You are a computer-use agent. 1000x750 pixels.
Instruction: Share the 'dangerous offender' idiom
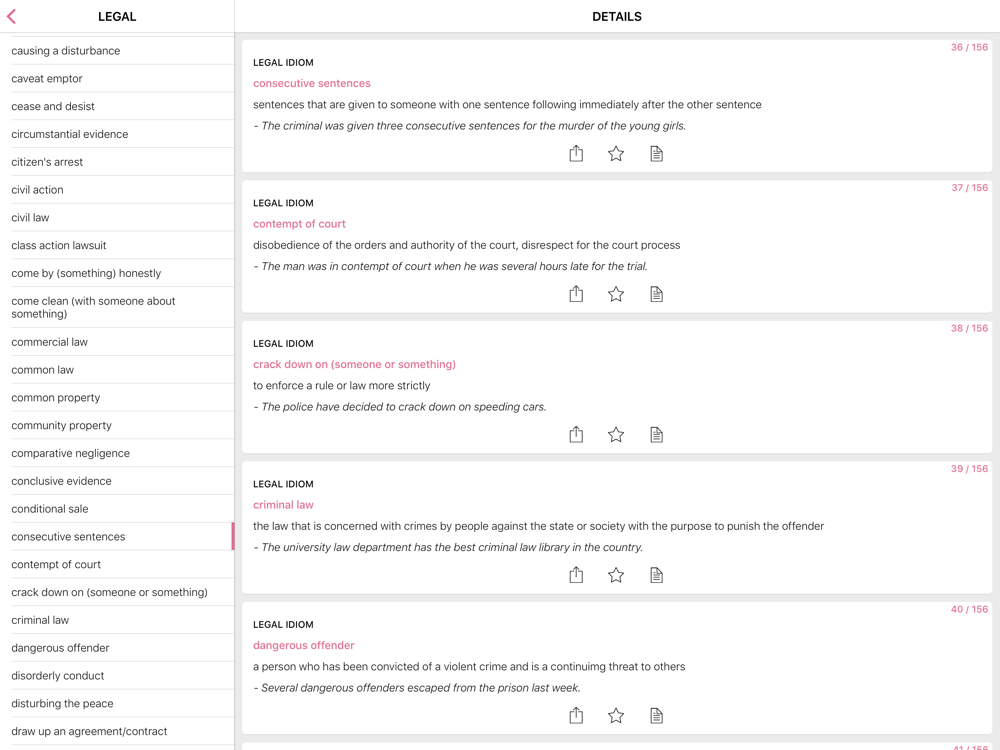(576, 715)
